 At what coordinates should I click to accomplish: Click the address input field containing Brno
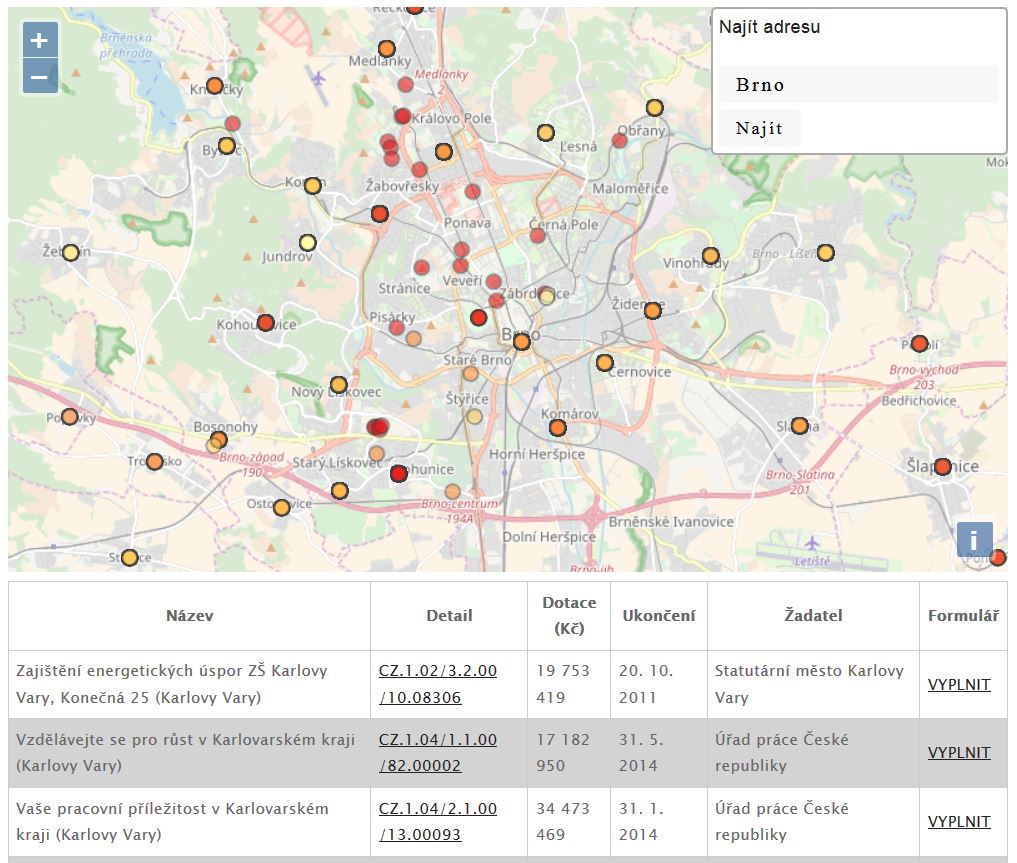(x=858, y=85)
